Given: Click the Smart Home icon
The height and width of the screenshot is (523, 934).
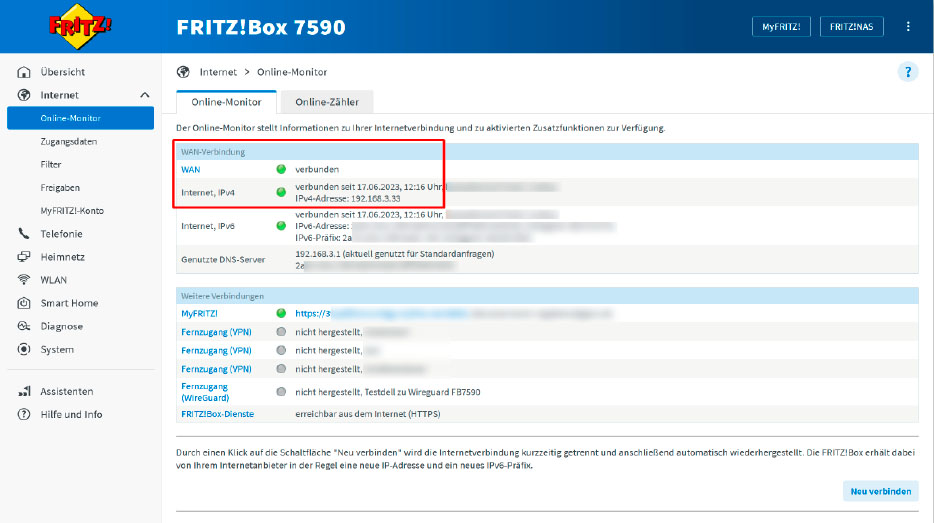Looking at the screenshot, I should (x=24, y=303).
